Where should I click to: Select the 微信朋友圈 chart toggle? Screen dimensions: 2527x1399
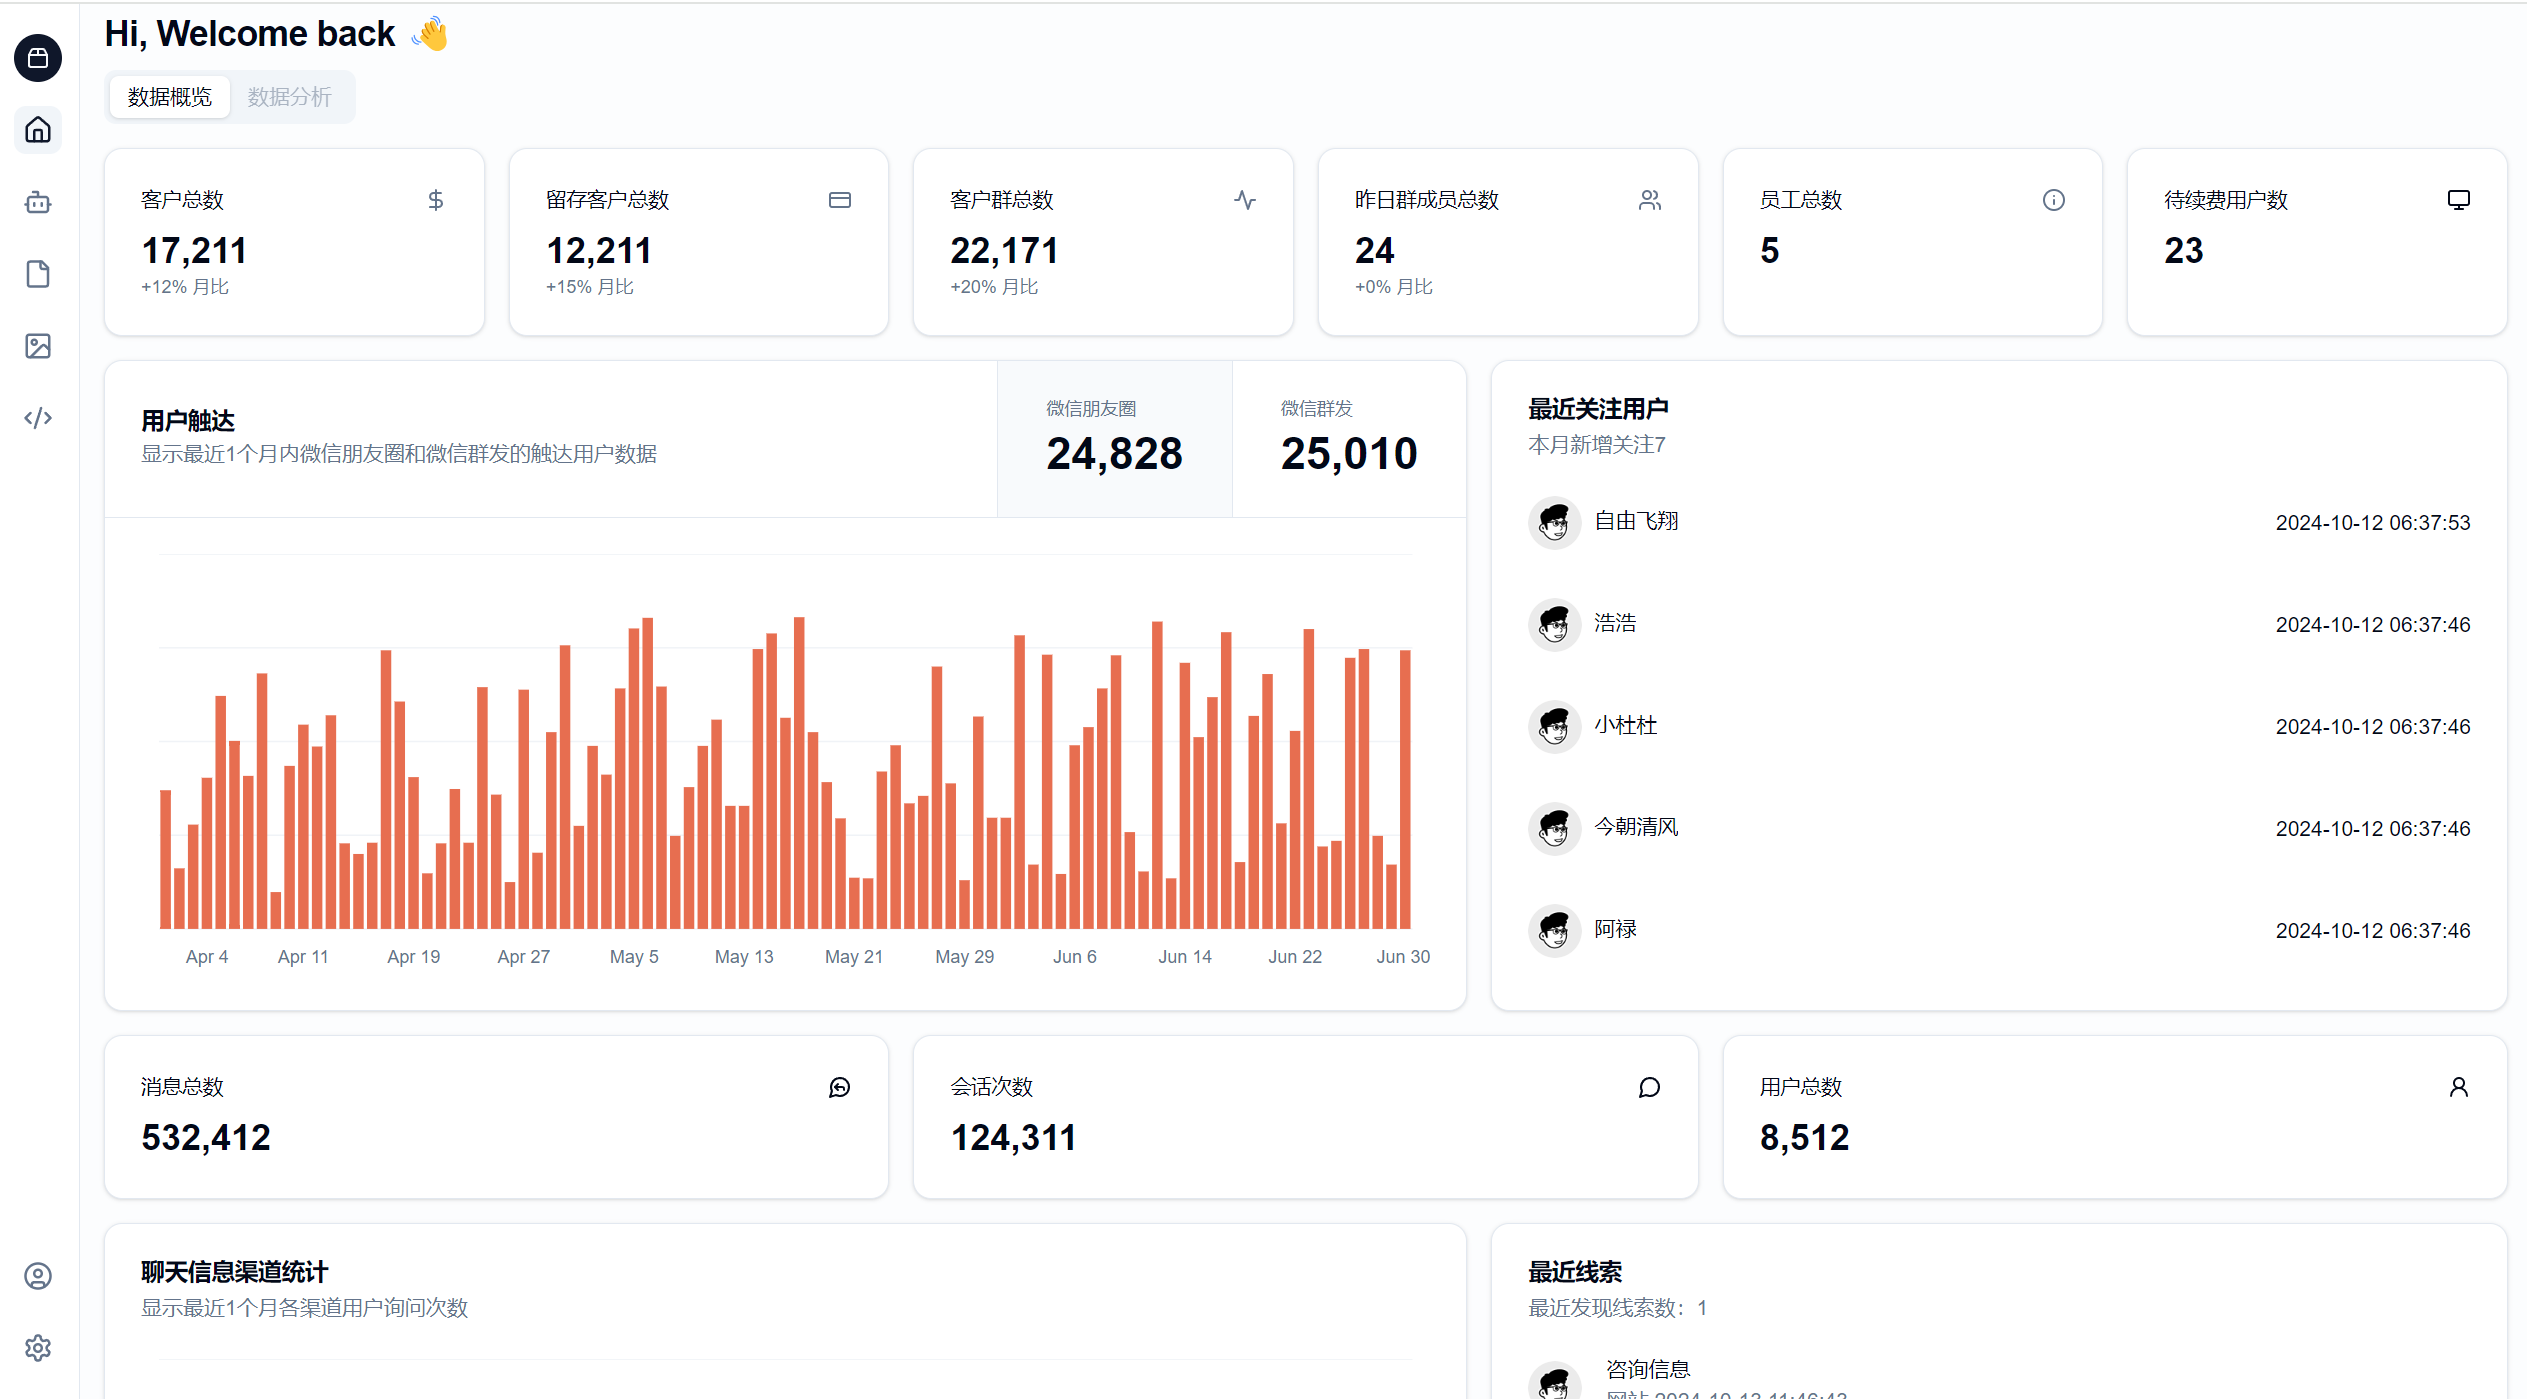pos(1114,439)
